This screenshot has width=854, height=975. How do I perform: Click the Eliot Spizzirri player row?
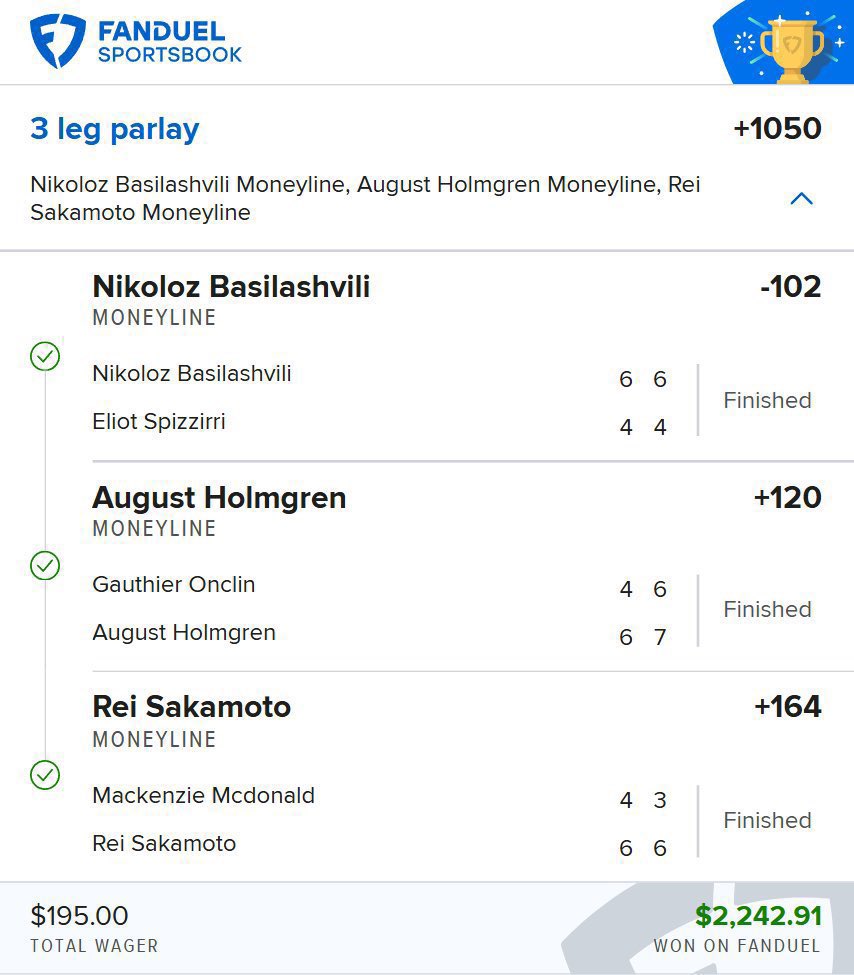tap(159, 421)
